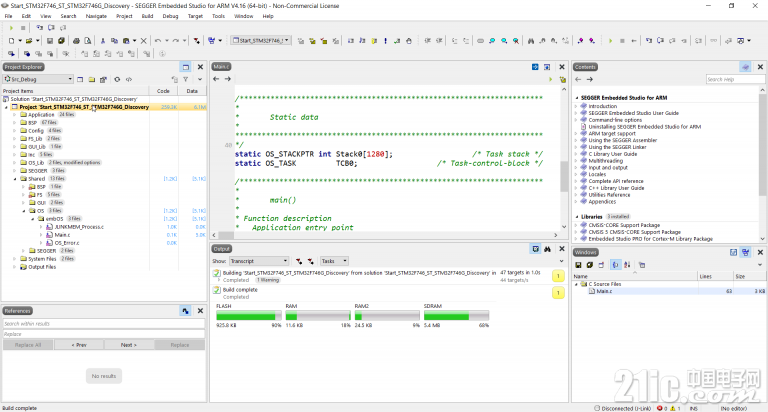Click the Save All icon in the toolbar

click(x=61, y=41)
